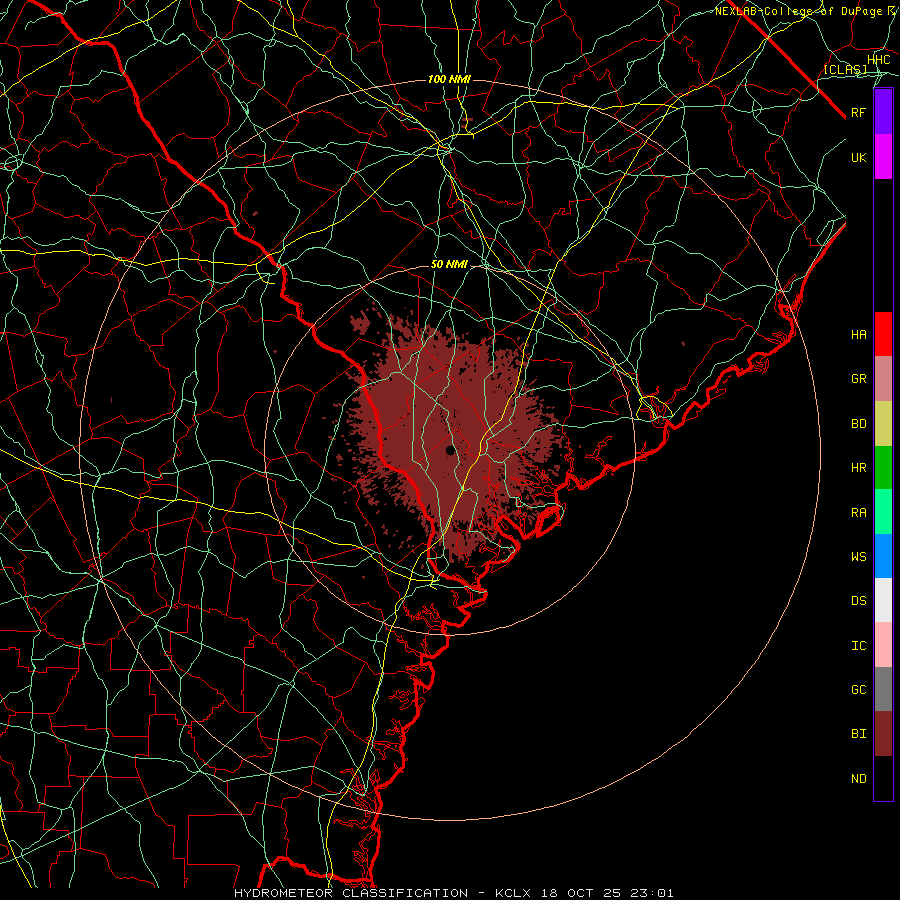Click the UK magenta legend swatch
Viewport: 900px width, 900px height.
point(883,157)
